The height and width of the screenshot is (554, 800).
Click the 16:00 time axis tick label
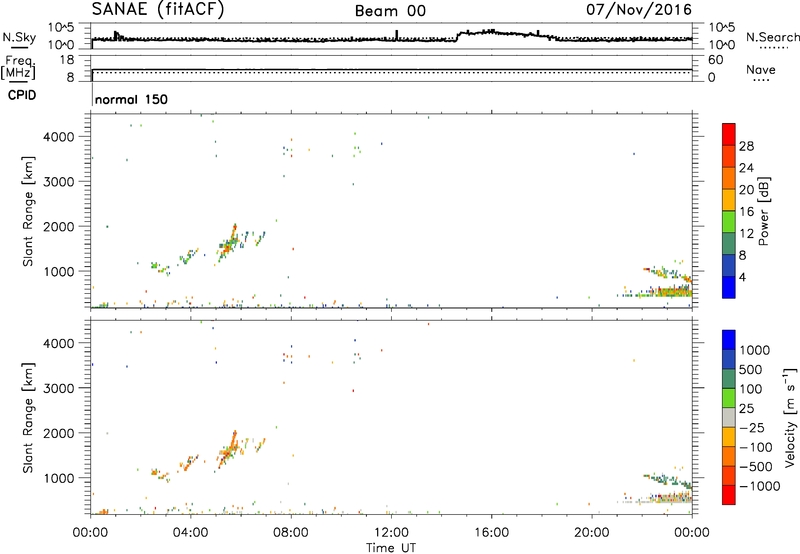click(491, 533)
